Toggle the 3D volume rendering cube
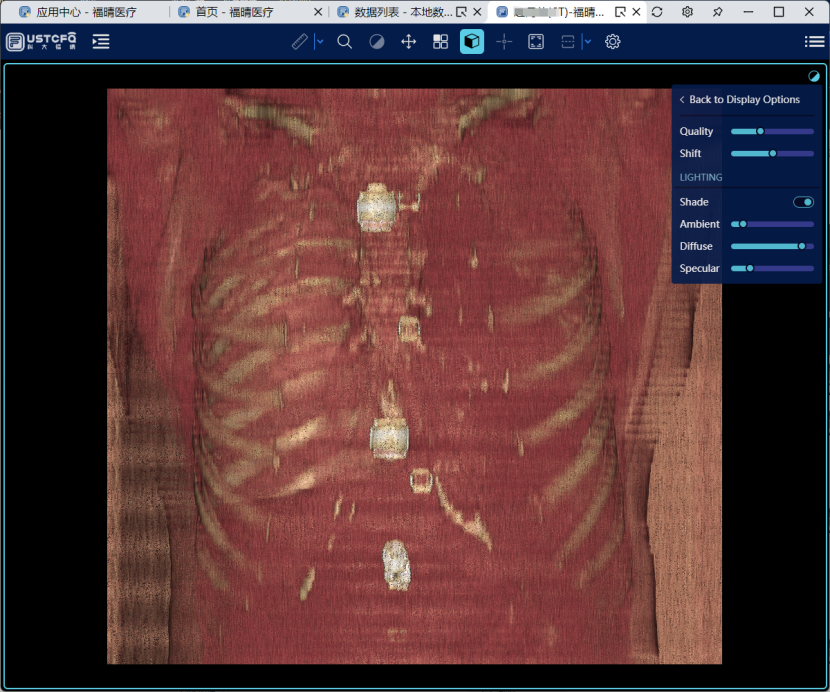Screen dimensions: 830x692 click(x=472, y=42)
